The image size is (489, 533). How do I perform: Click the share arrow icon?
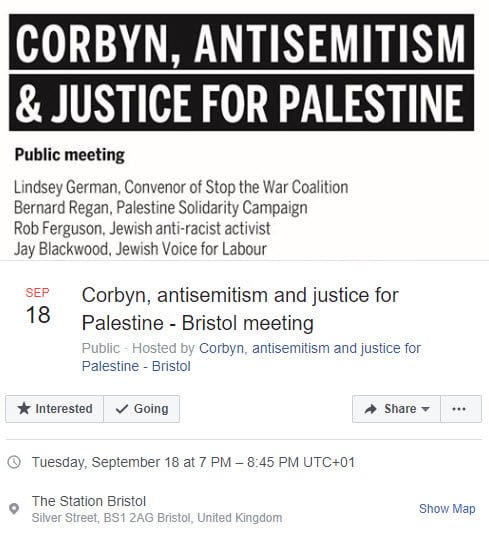[370, 409]
